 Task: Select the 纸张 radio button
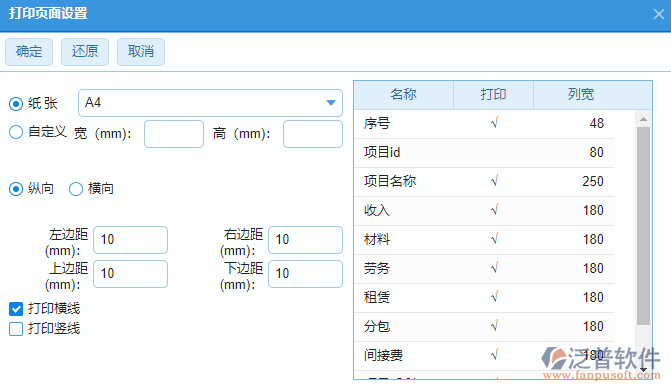[x=16, y=104]
